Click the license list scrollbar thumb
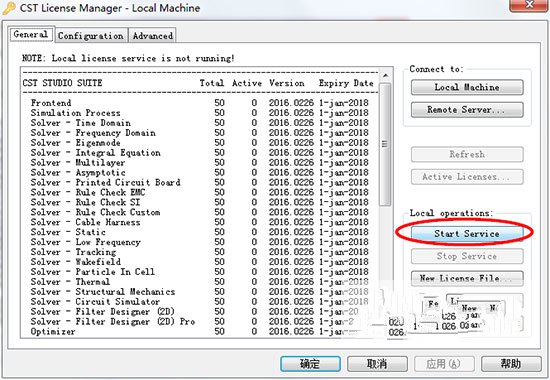 point(385,144)
